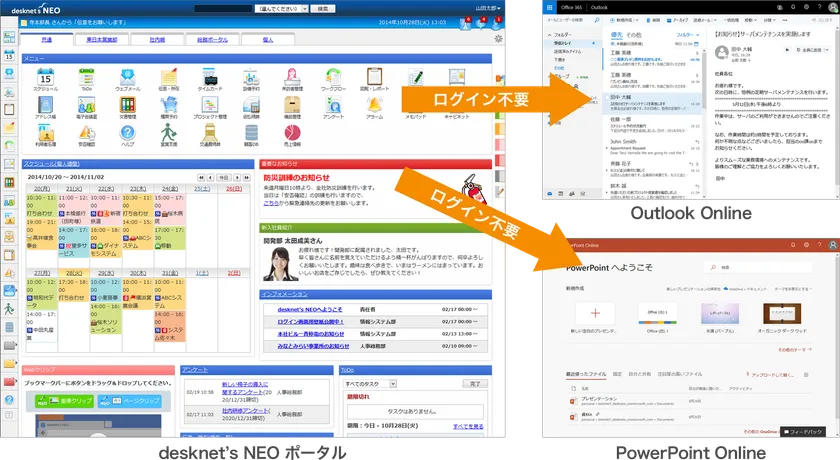
Task: Click the notifications bell in Outlook header
Action: 793,7
